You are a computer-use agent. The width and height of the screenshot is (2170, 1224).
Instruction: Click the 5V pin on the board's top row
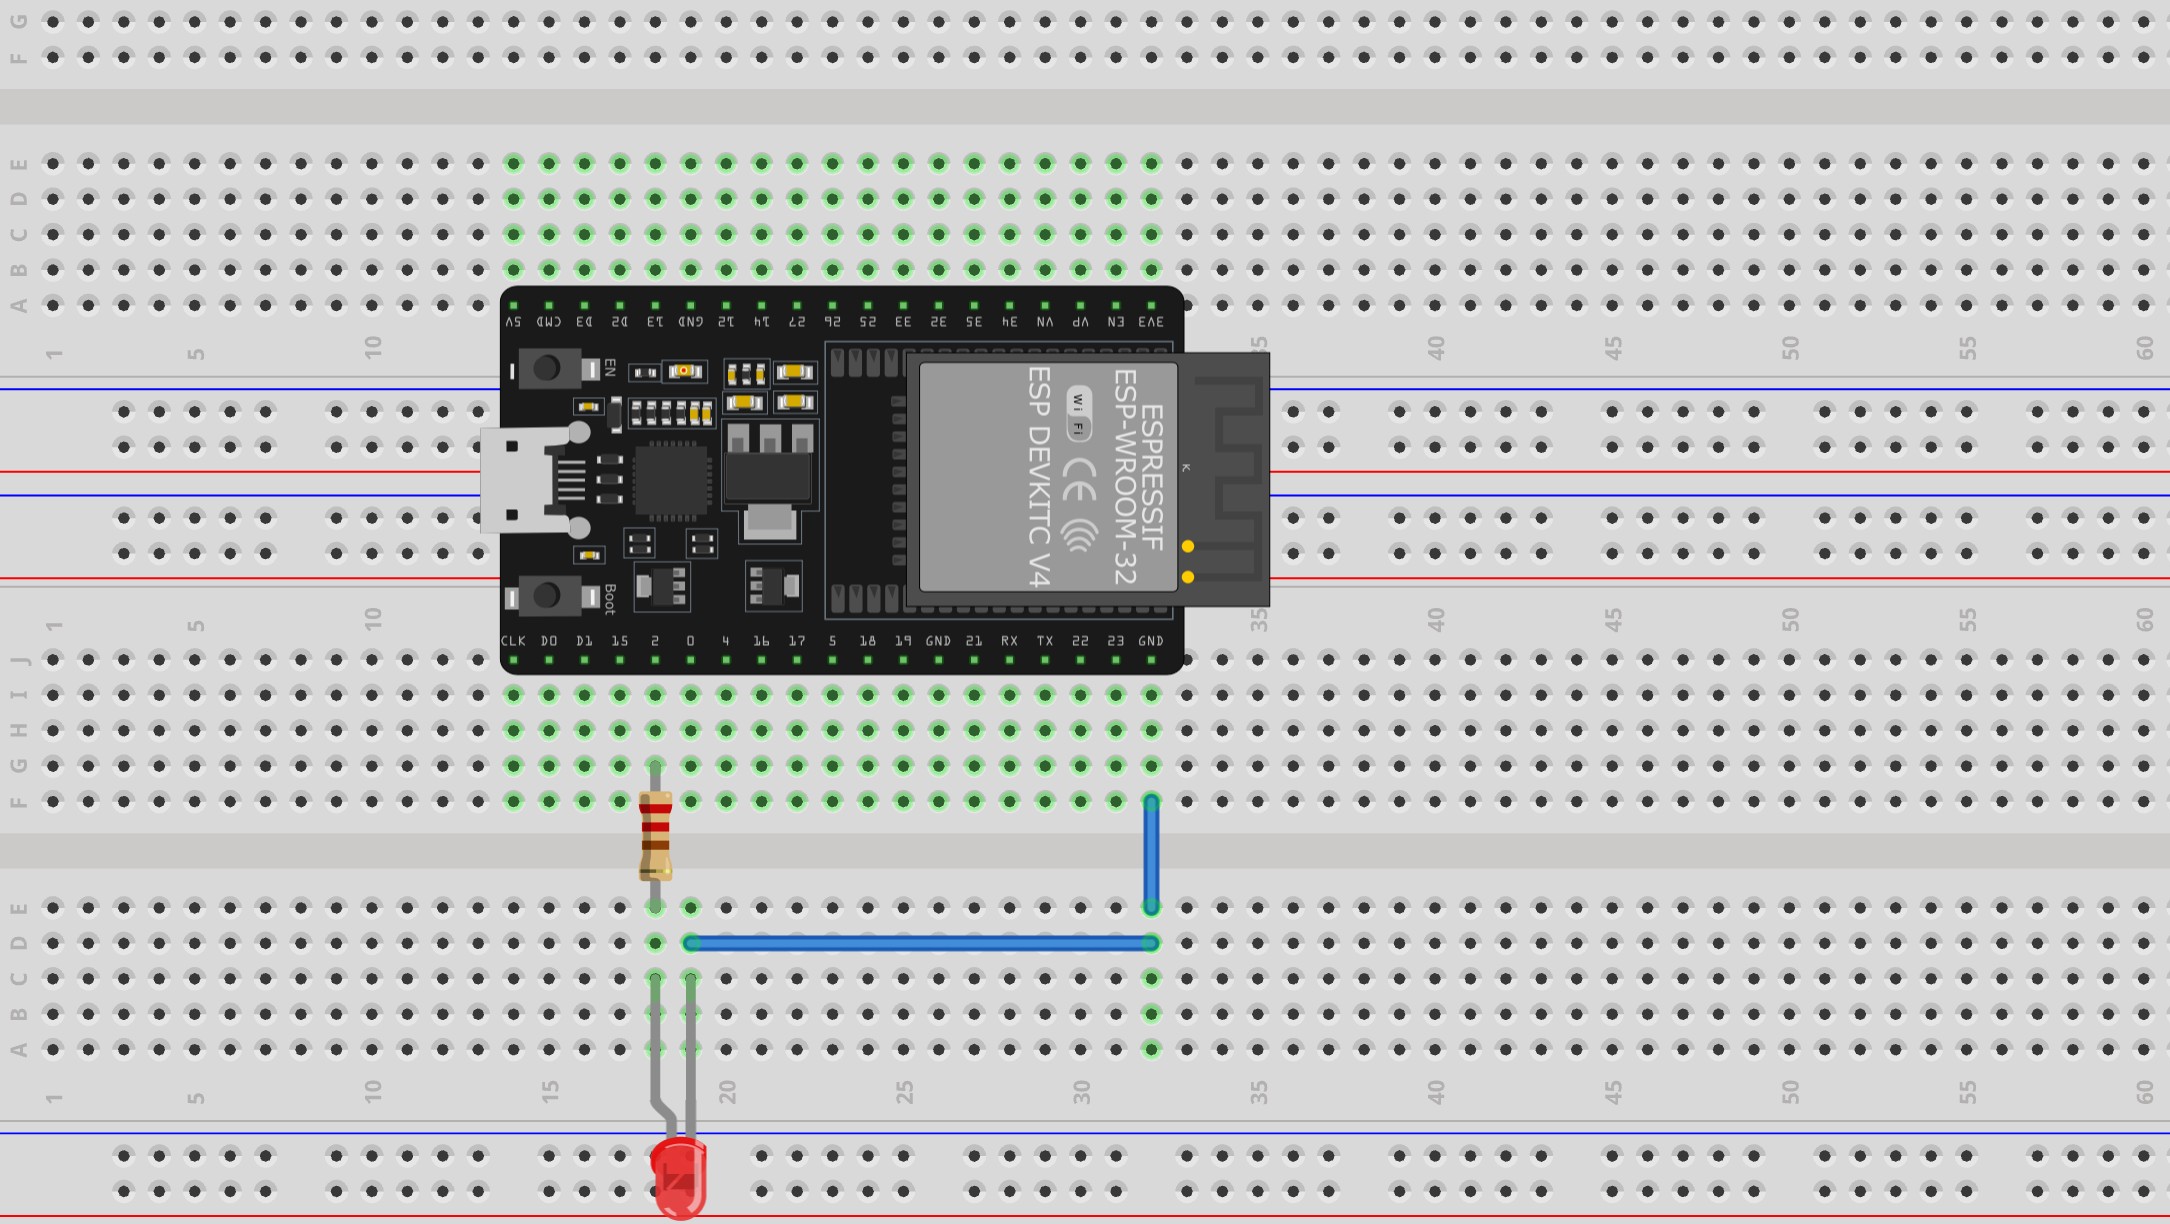tap(513, 305)
